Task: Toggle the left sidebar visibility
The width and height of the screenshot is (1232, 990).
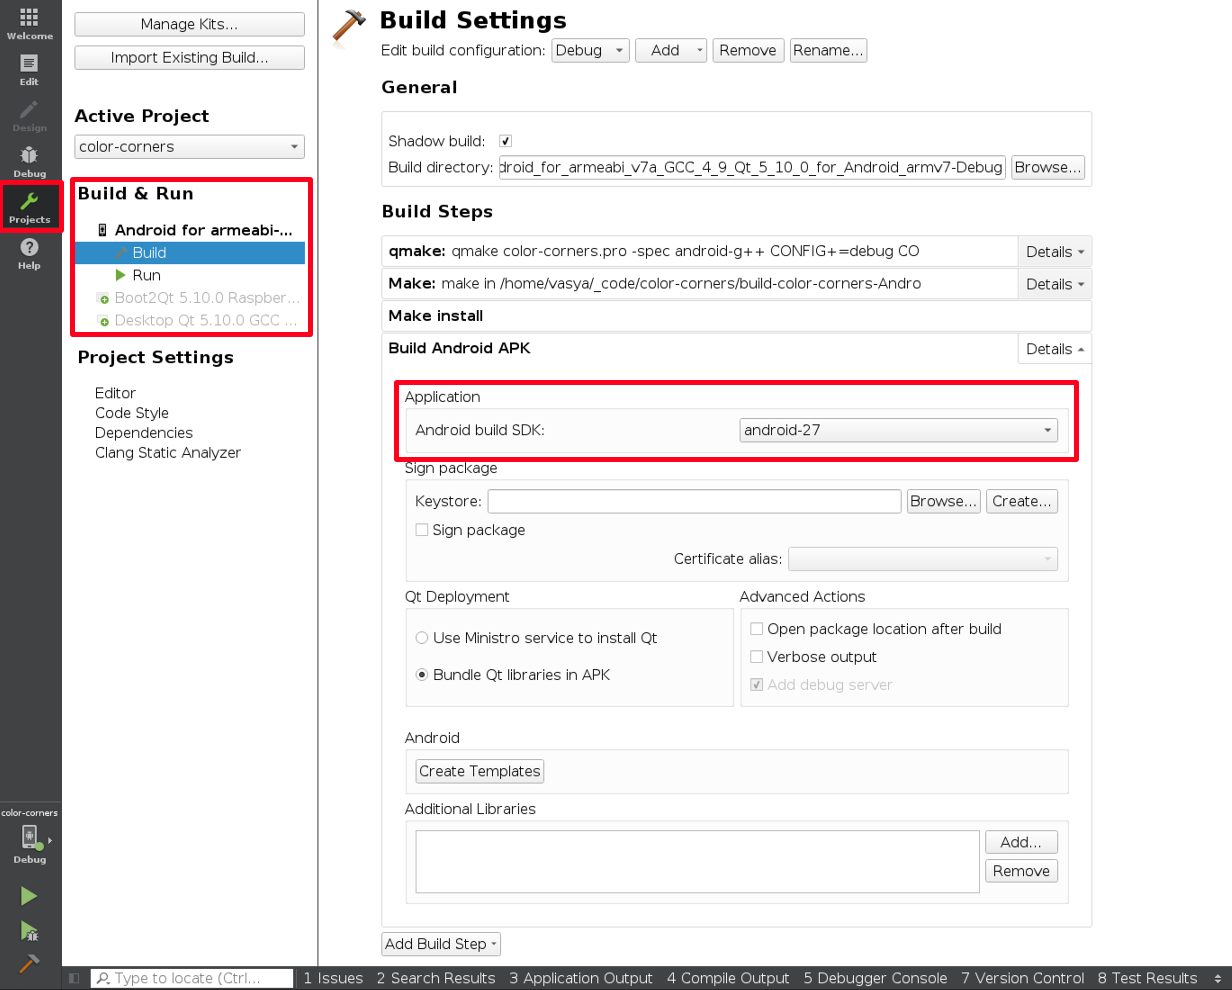Action: pos(74,978)
